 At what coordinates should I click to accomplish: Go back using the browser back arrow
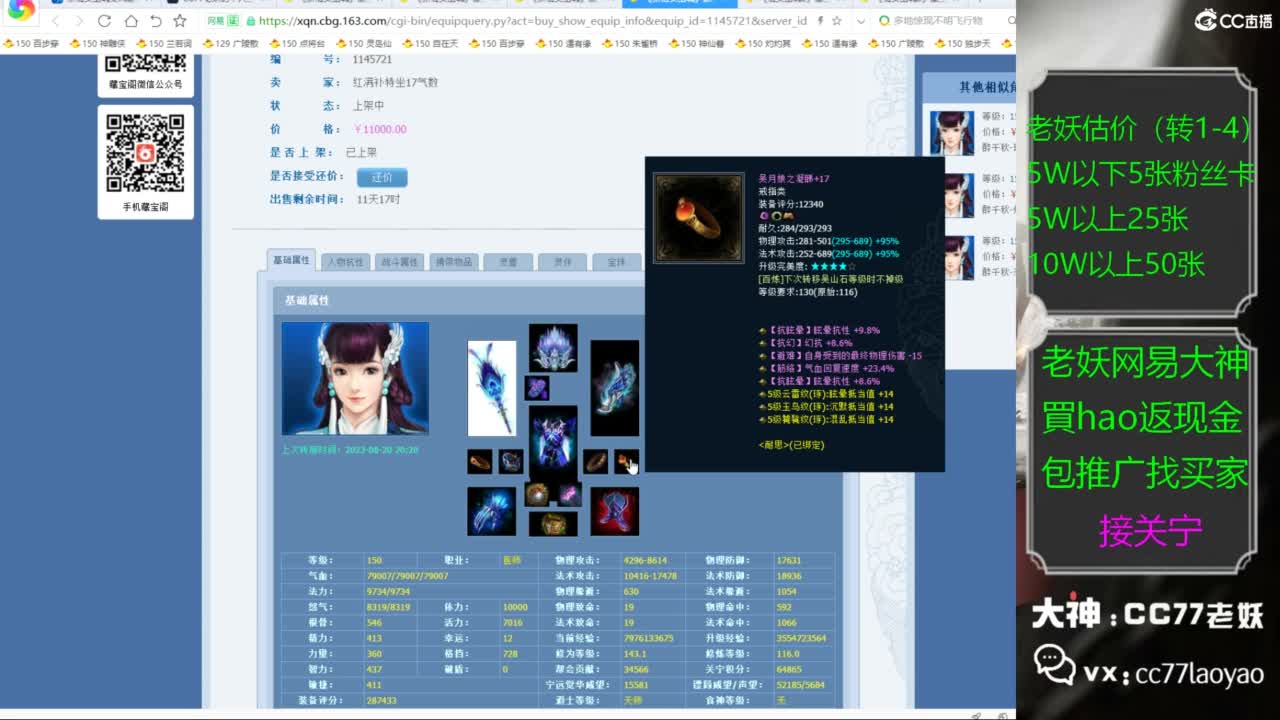[x=56, y=21]
